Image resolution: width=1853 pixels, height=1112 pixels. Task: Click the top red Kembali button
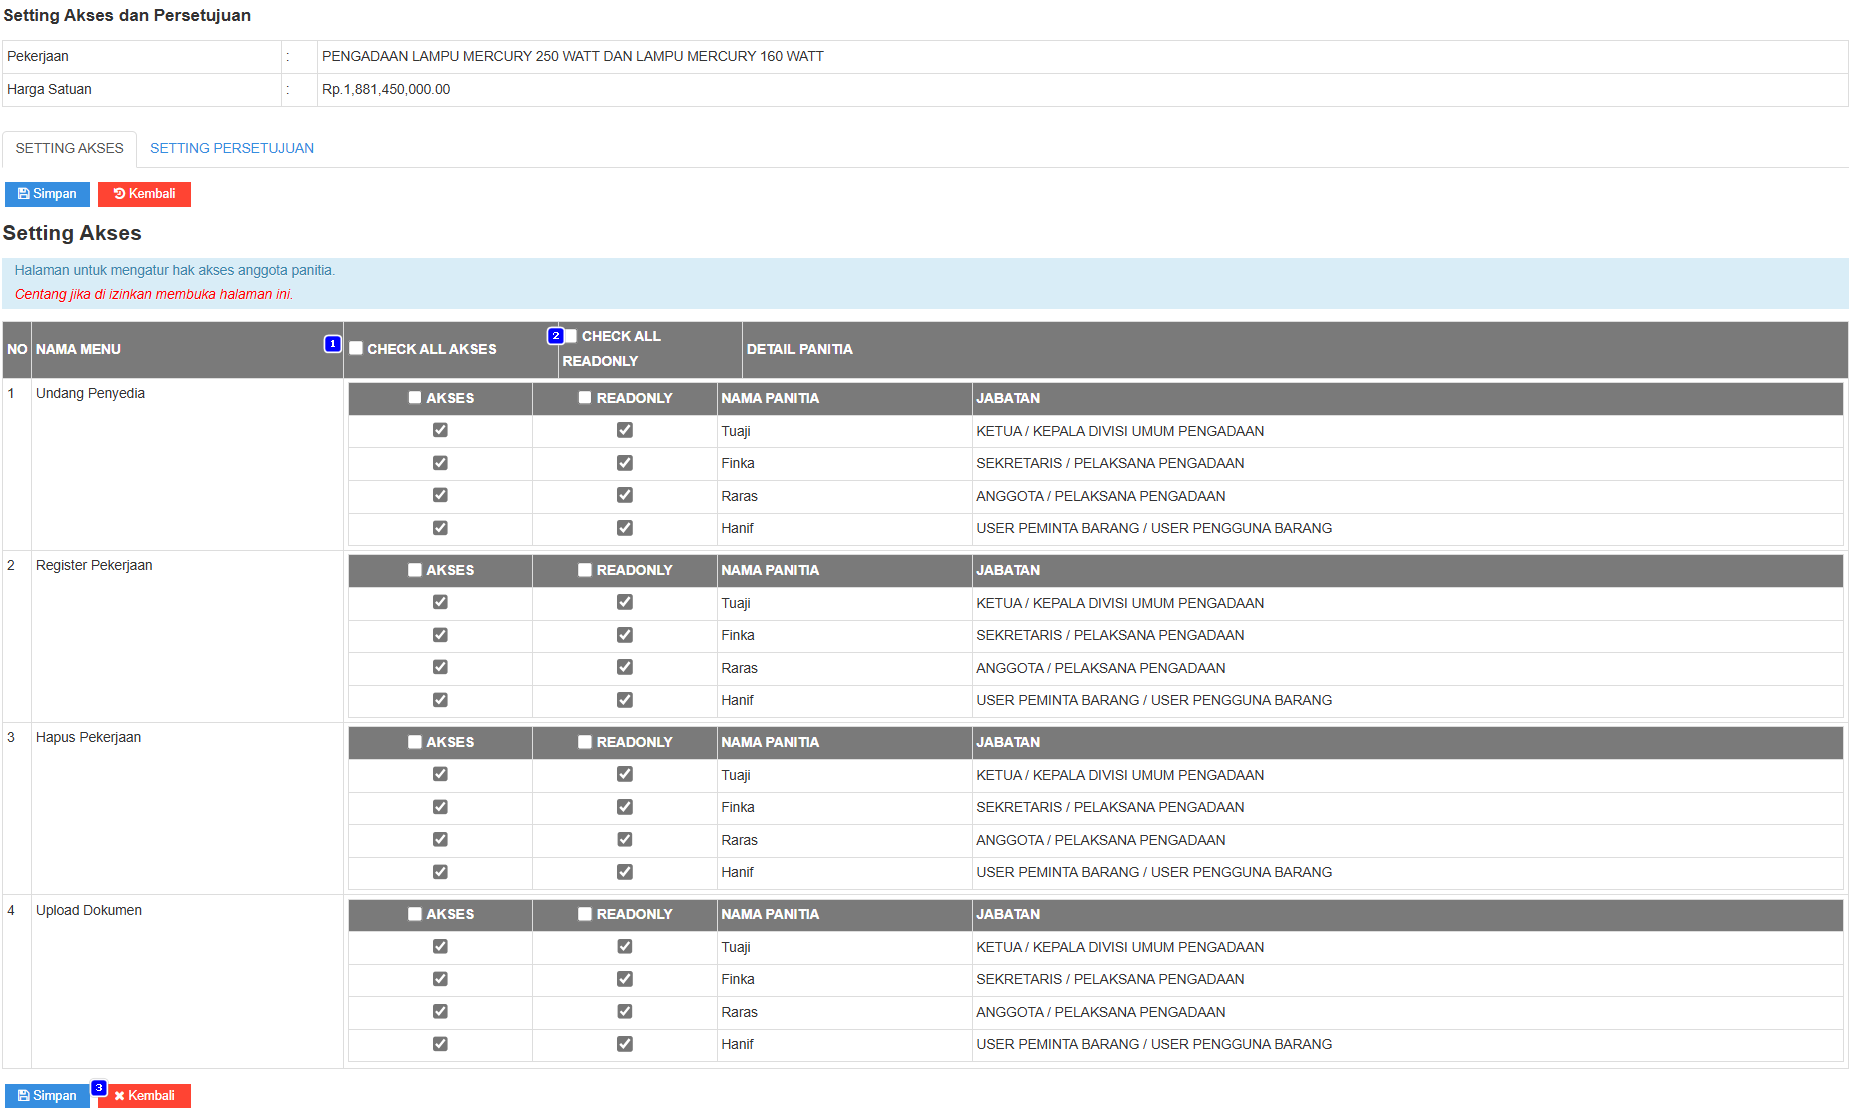(x=144, y=194)
